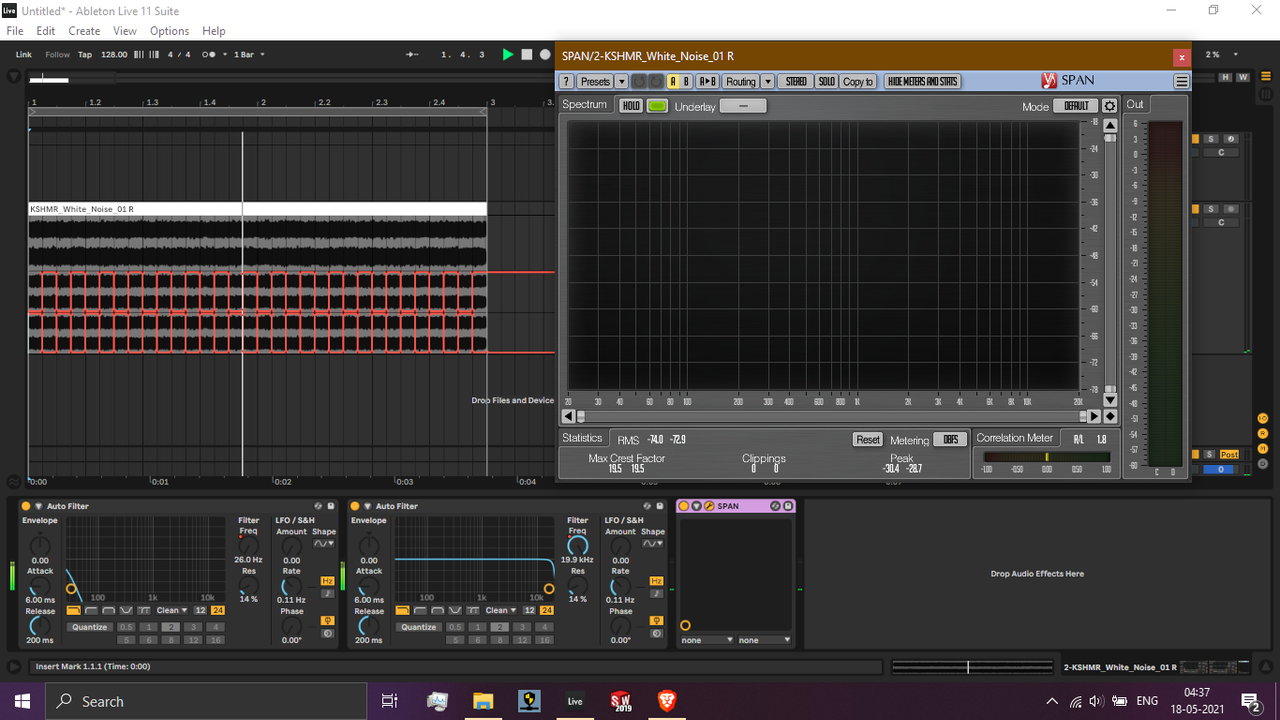Reset the SPAN metering statistics
The width and height of the screenshot is (1280, 720).
pos(867,439)
